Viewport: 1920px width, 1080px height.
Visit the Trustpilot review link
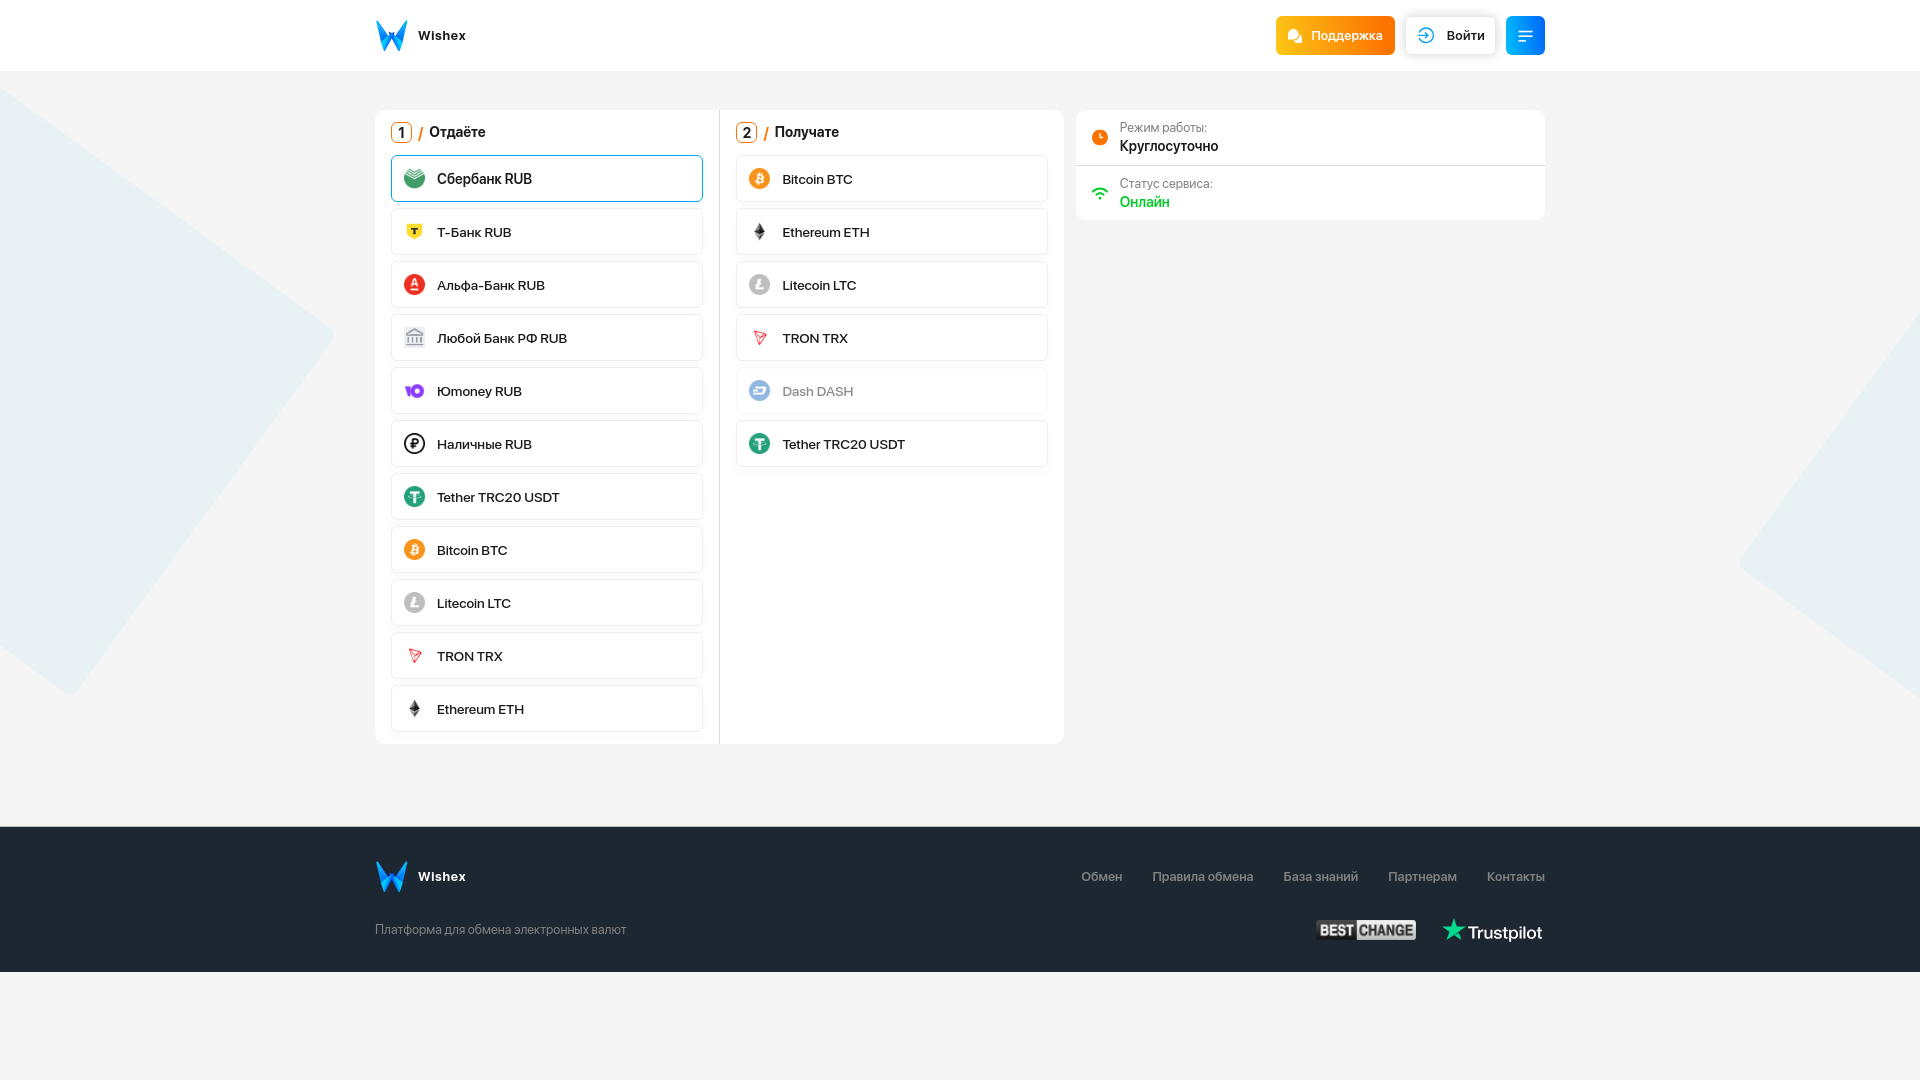1492,931
